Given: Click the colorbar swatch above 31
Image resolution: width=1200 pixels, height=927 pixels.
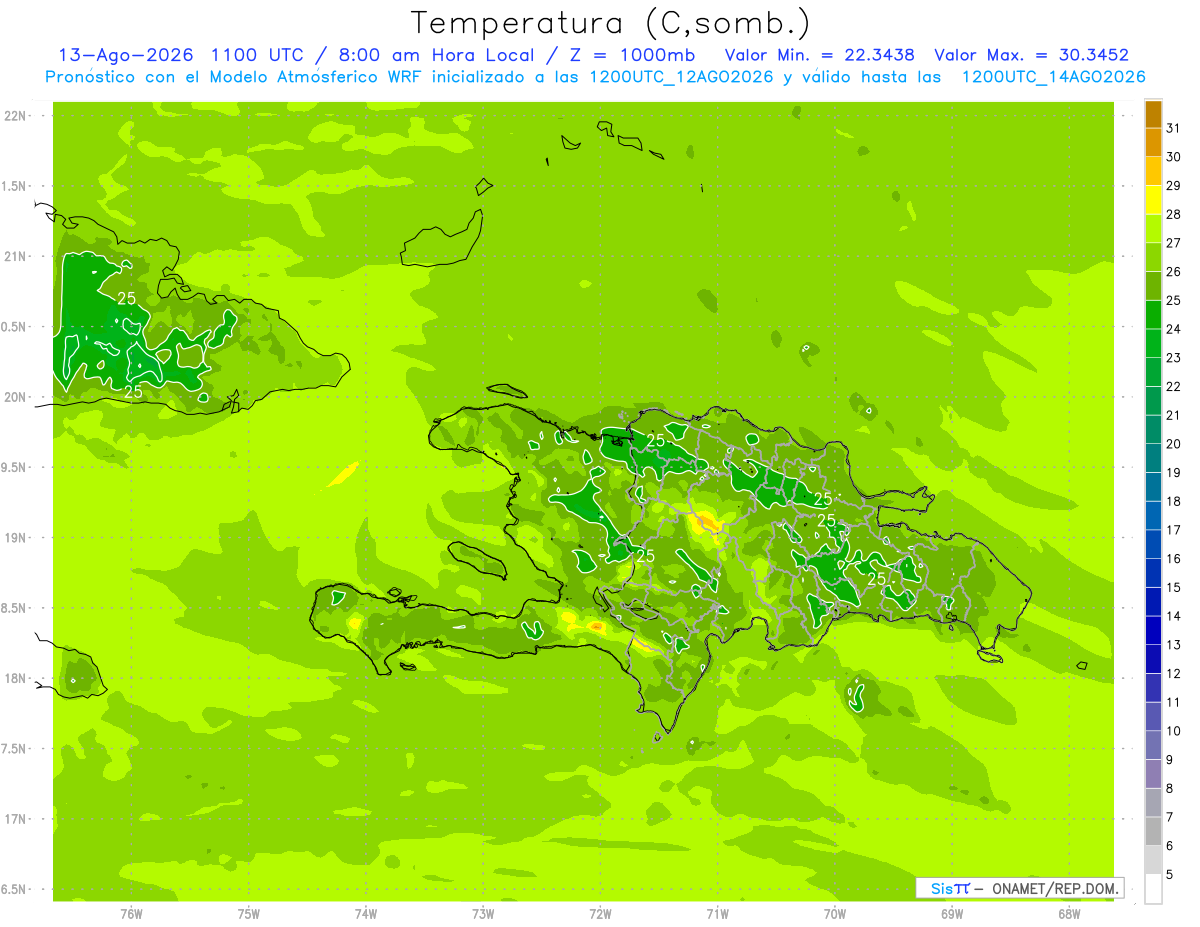Looking at the screenshot, I should (1154, 114).
